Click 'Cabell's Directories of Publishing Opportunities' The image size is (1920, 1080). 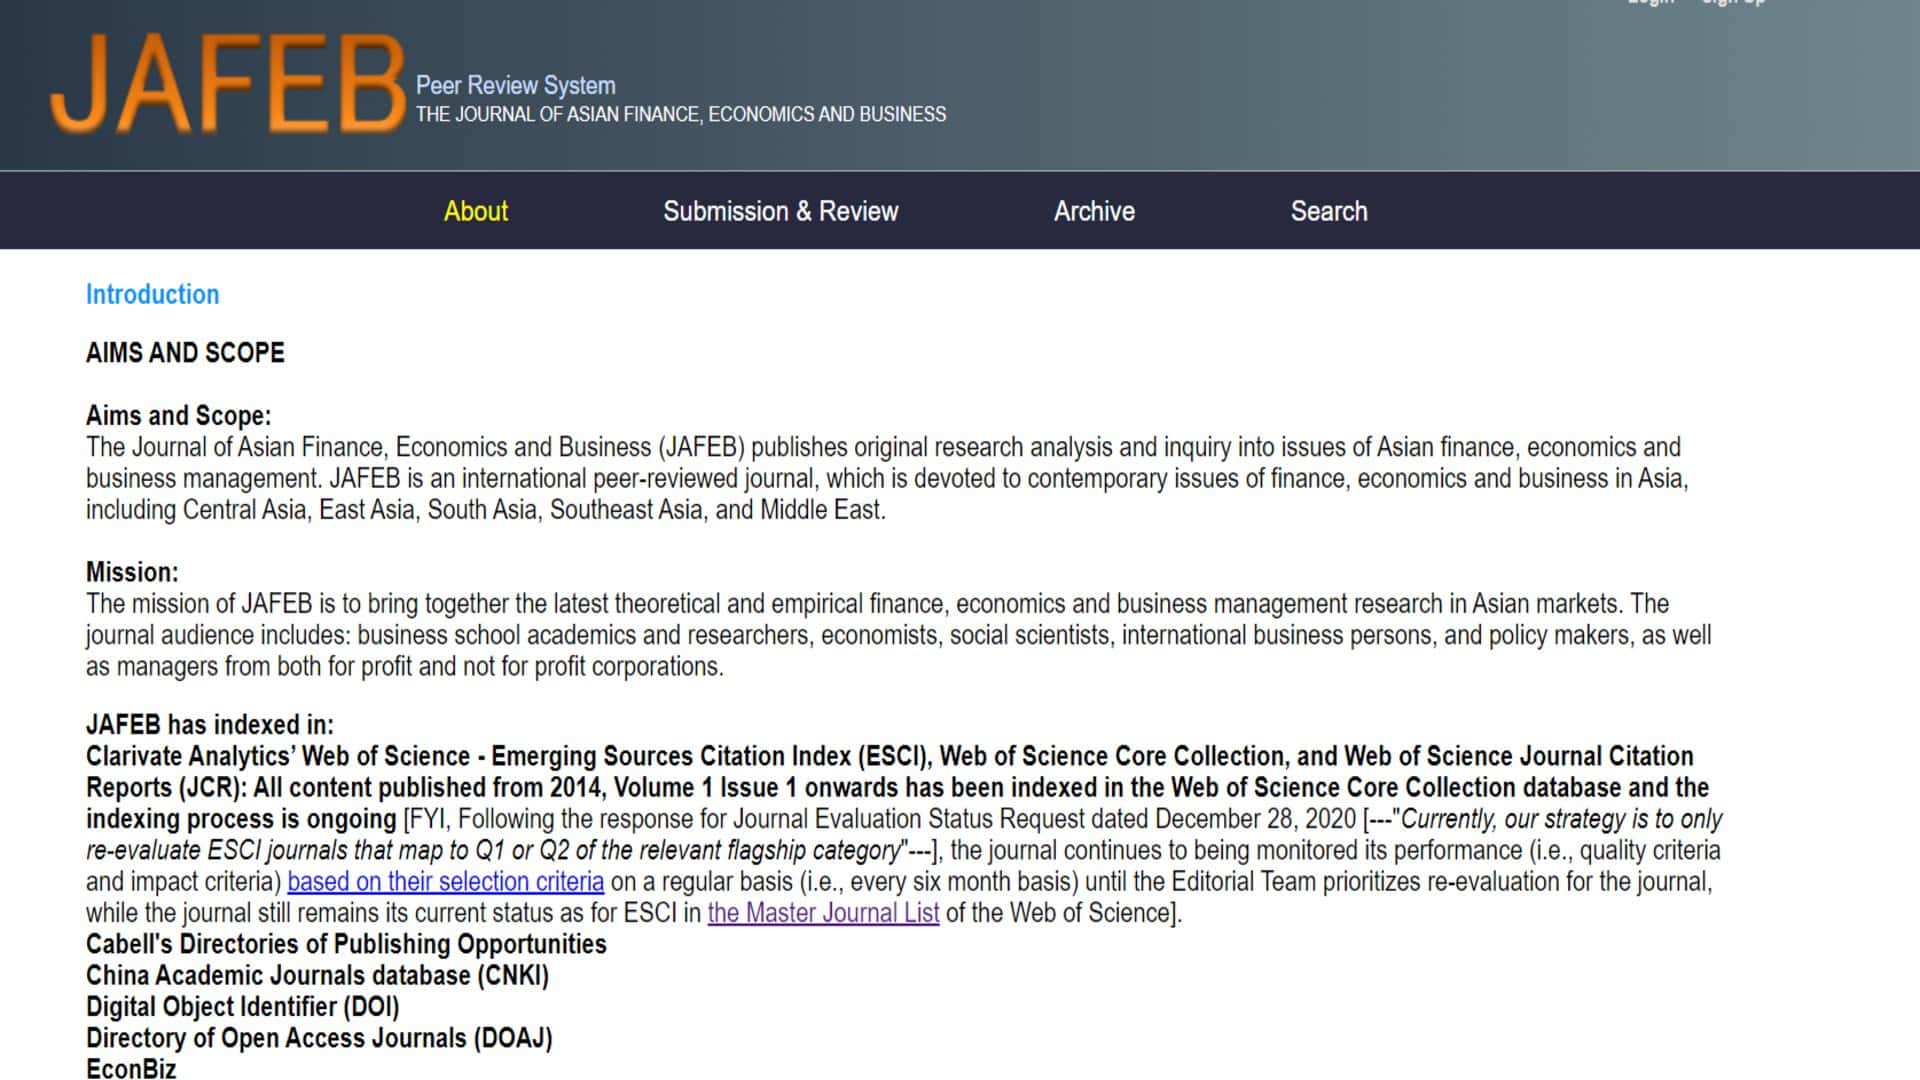[346, 944]
